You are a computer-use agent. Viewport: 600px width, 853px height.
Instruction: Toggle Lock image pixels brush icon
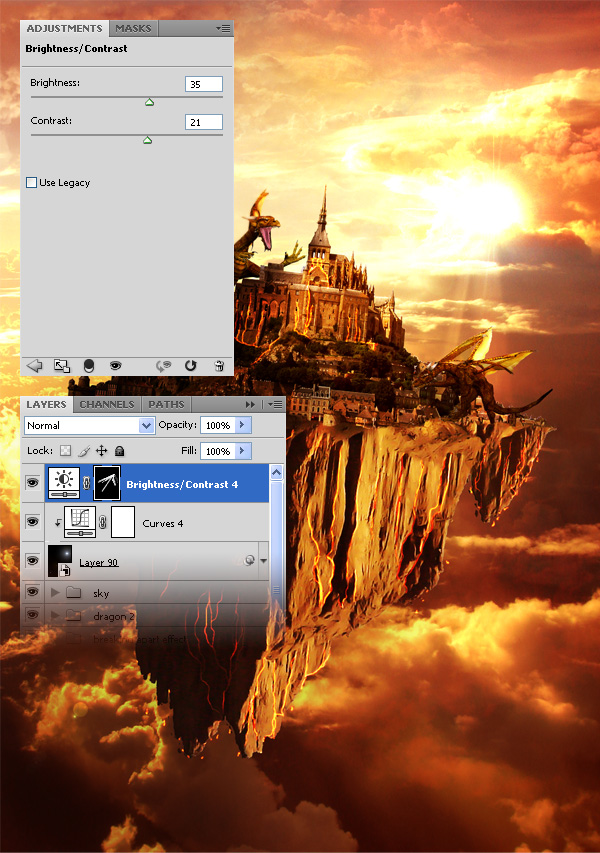click(x=84, y=450)
